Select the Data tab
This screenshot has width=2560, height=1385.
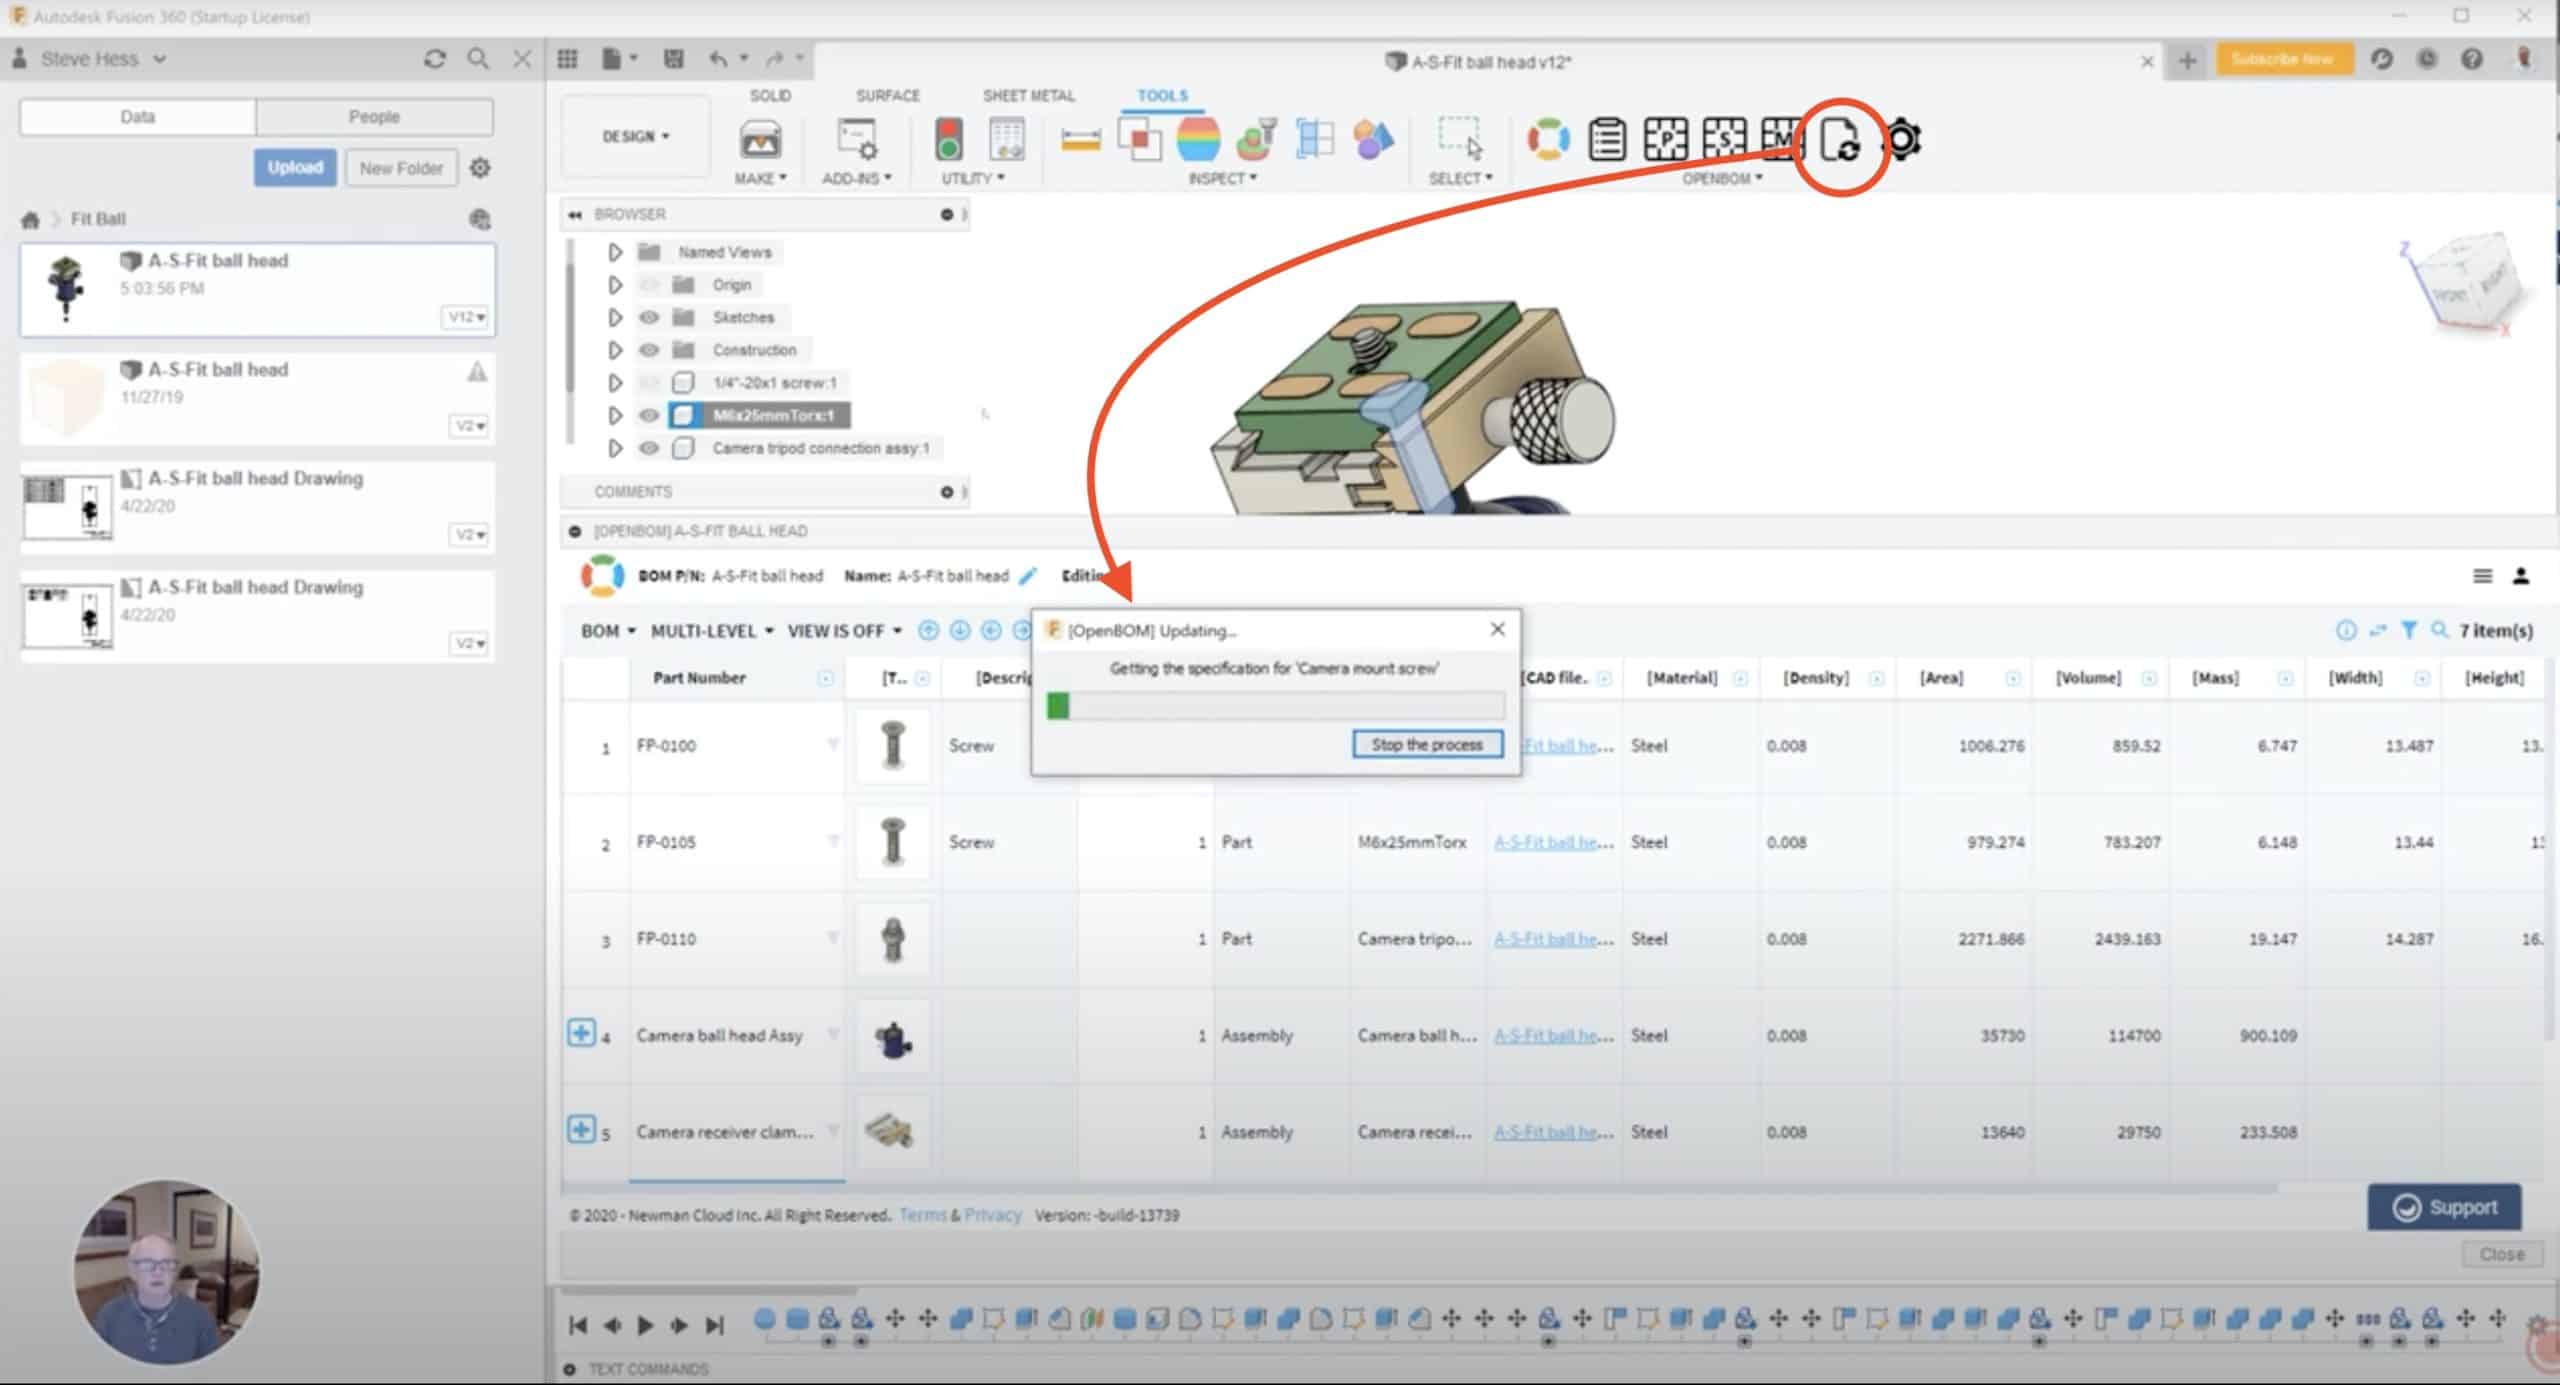tap(138, 117)
